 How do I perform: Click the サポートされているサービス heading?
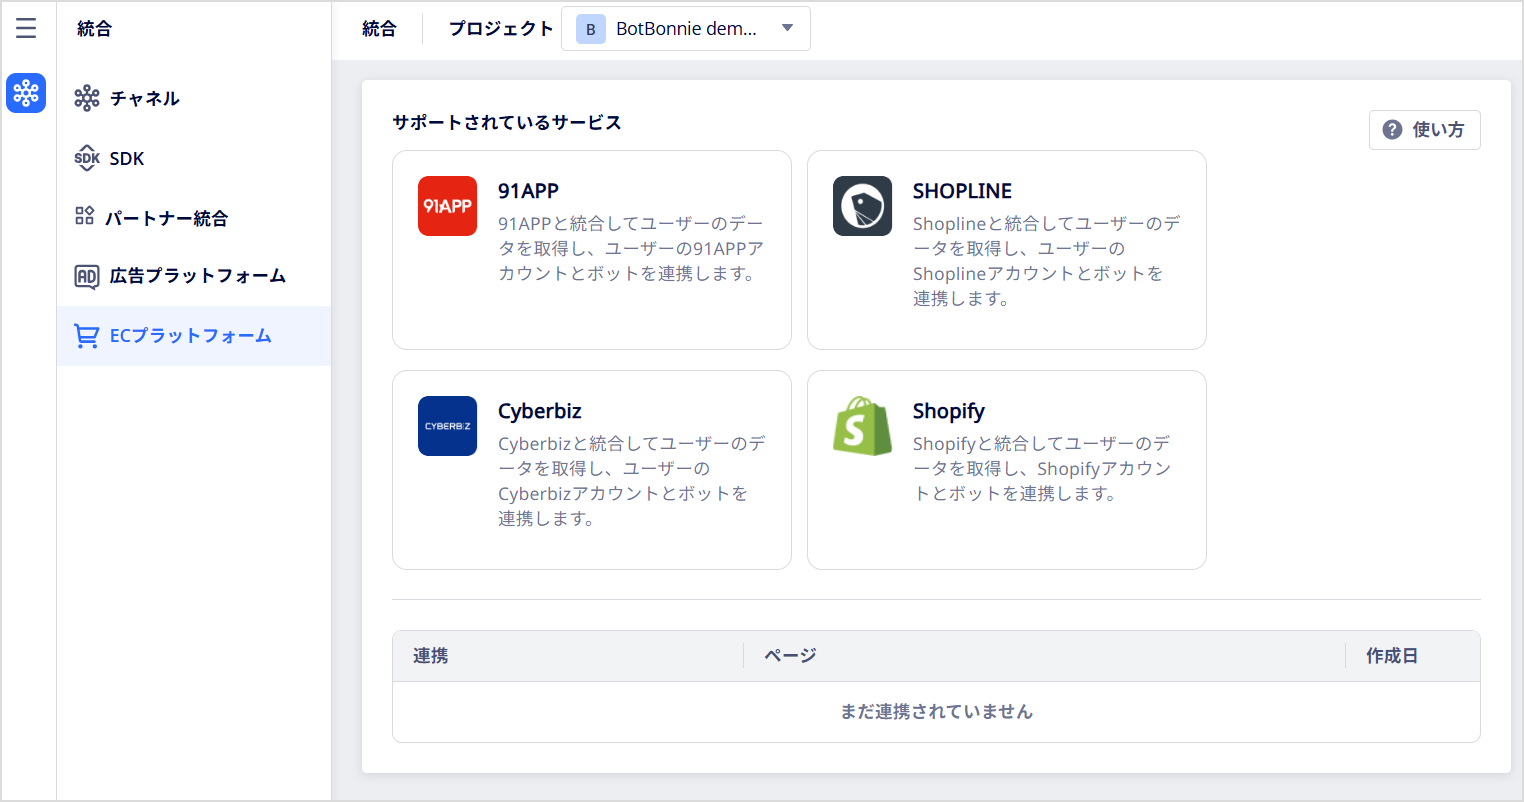point(507,122)
